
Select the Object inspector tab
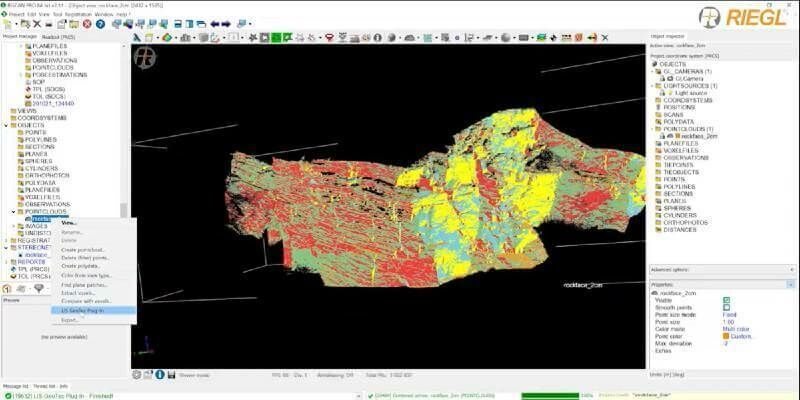tap(668, 36)
